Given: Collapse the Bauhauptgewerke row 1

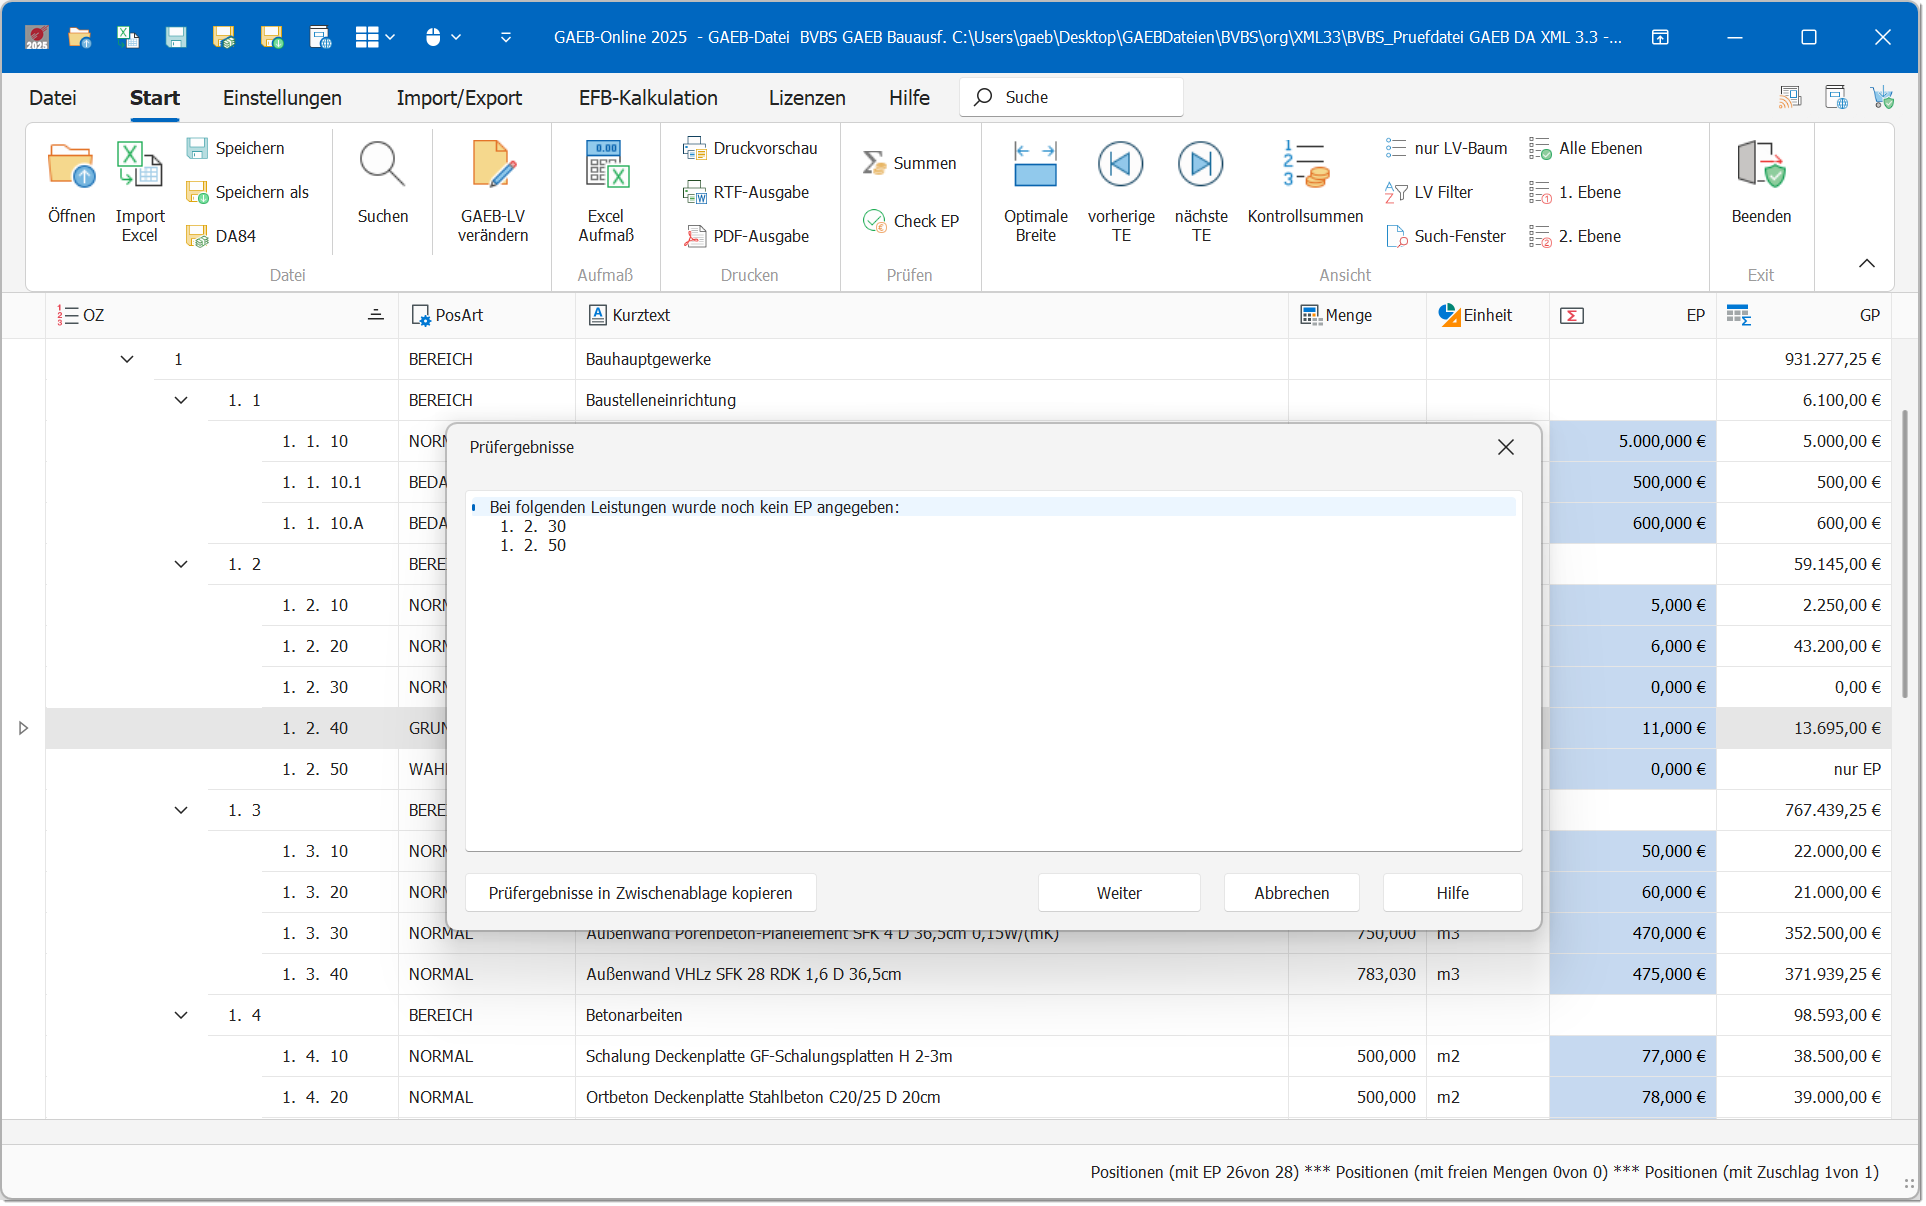Looking at the screenshot, I should pyautogui.click(x=127, y=359).
